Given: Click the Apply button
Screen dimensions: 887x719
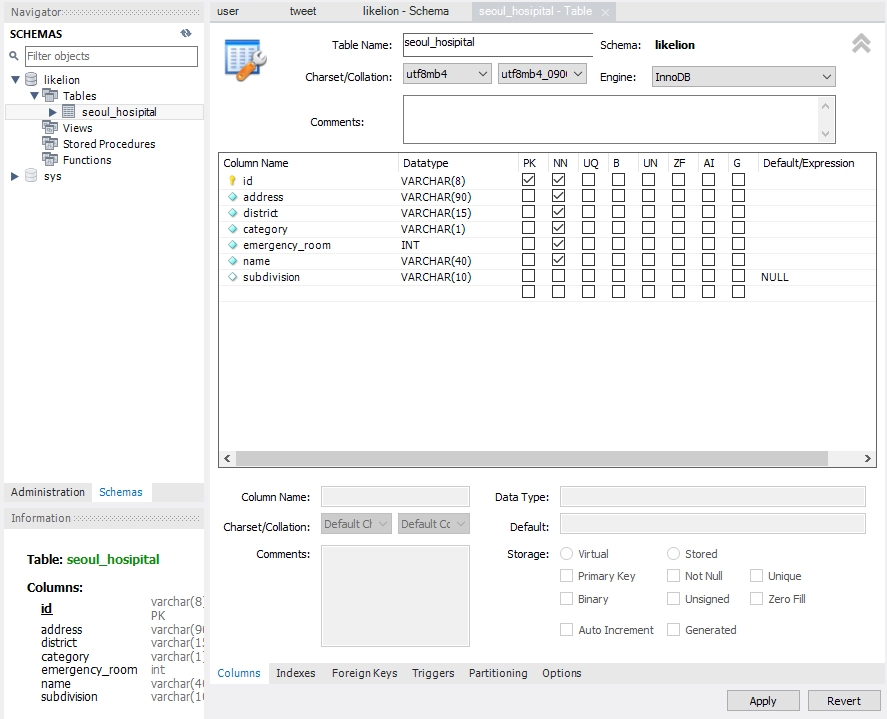Looking at the screenshot, I should coord(762,701).
